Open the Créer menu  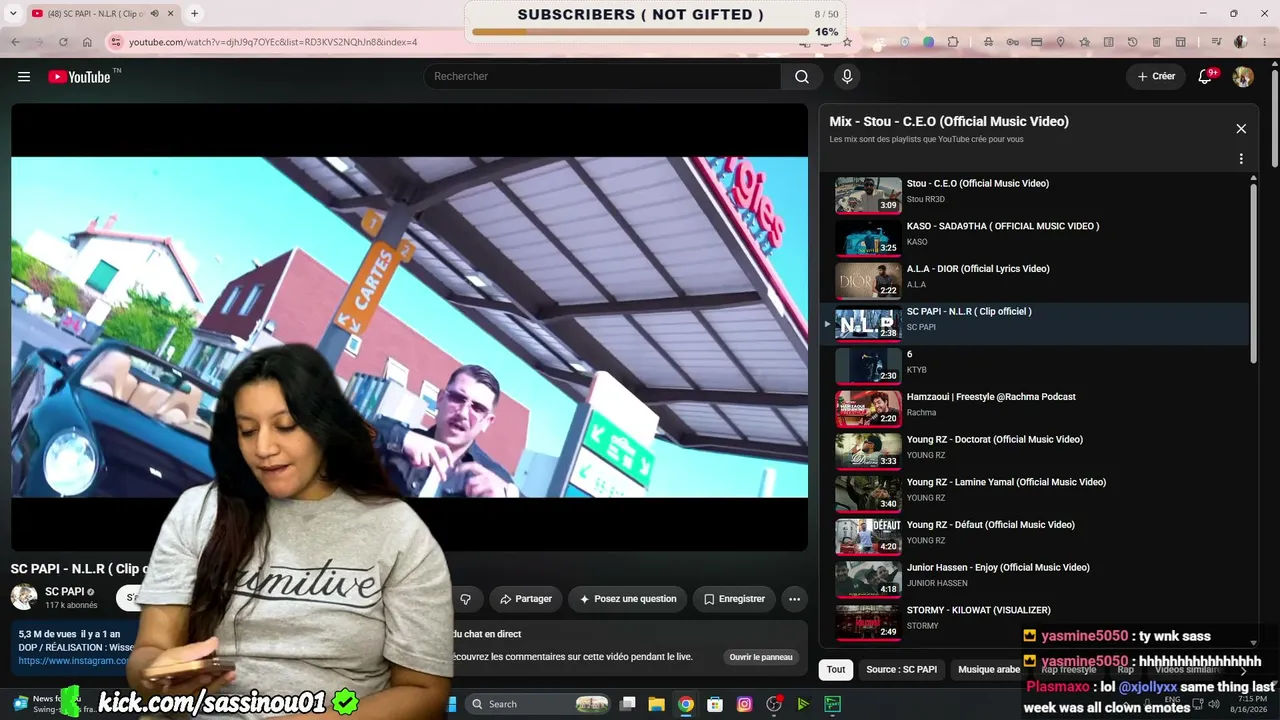point(1156,77)
